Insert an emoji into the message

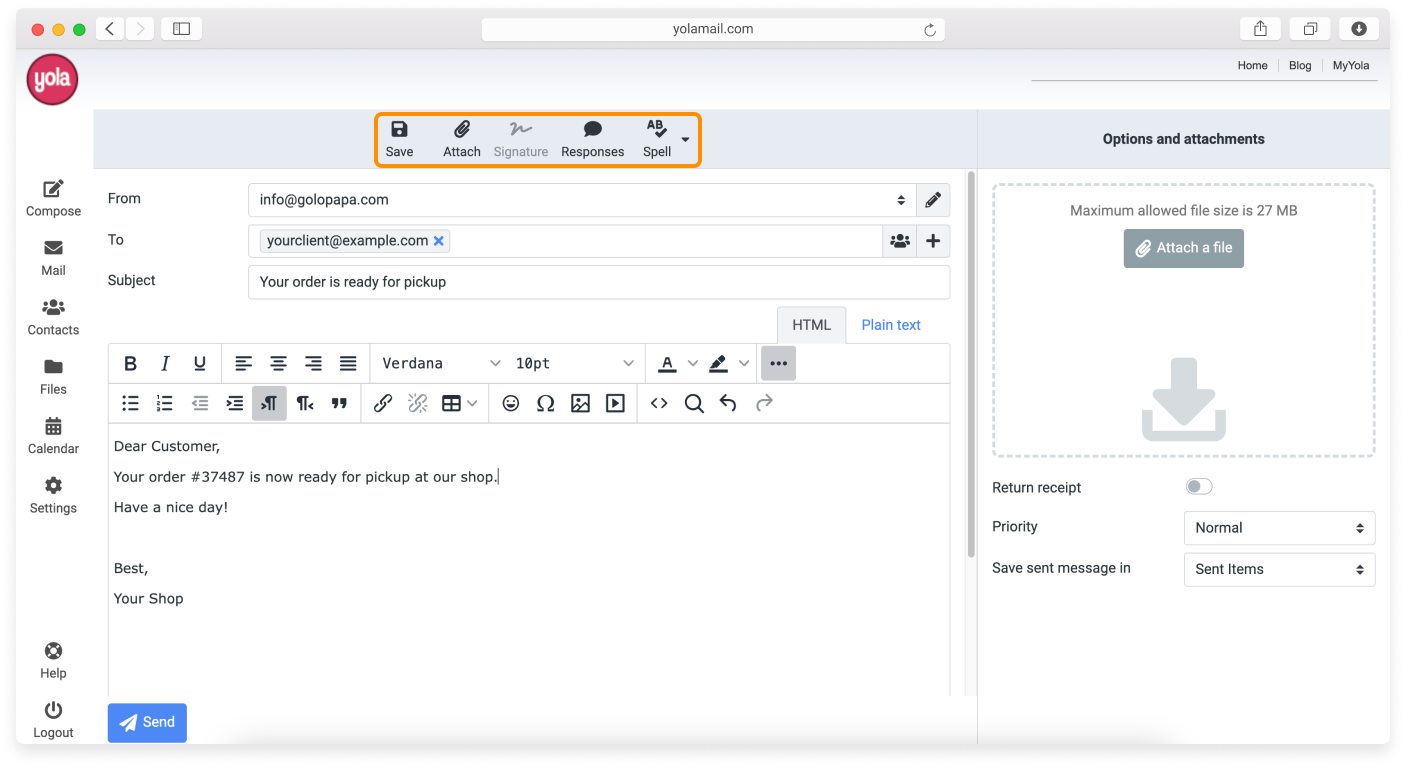coord(511,403)
